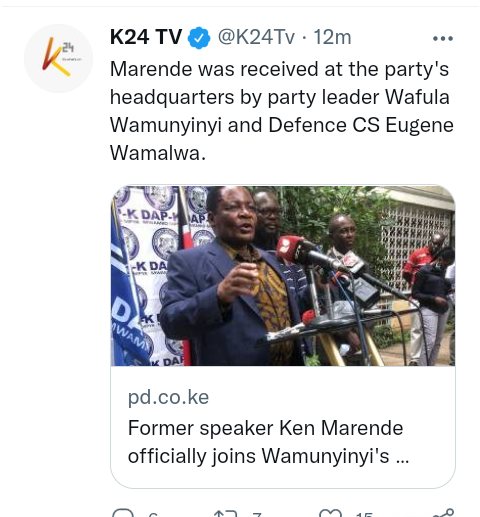Viewport: 480px width, 517px height.
Task: Reply to the K24 TV tweet
Action: pyautogui.click(x=123, y=513)
